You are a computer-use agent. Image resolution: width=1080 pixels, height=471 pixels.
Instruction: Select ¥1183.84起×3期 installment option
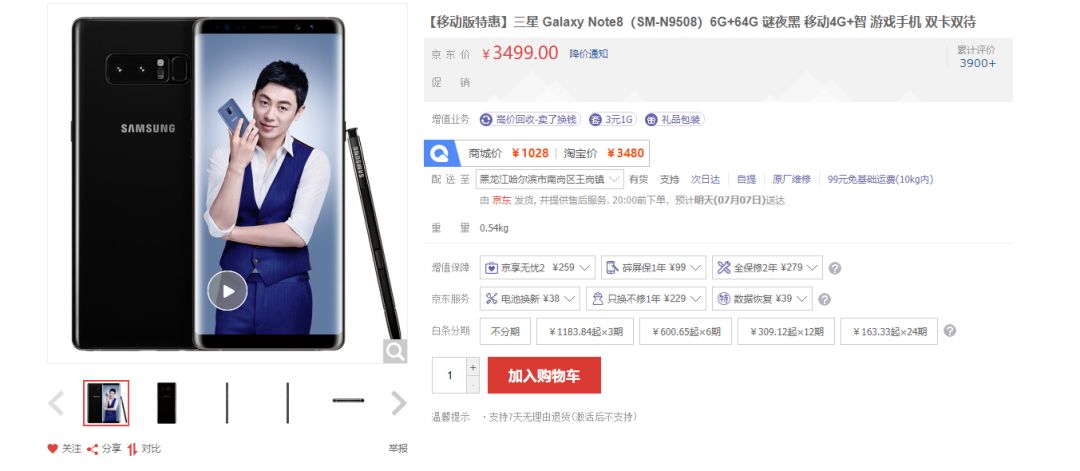coord(585,331)
